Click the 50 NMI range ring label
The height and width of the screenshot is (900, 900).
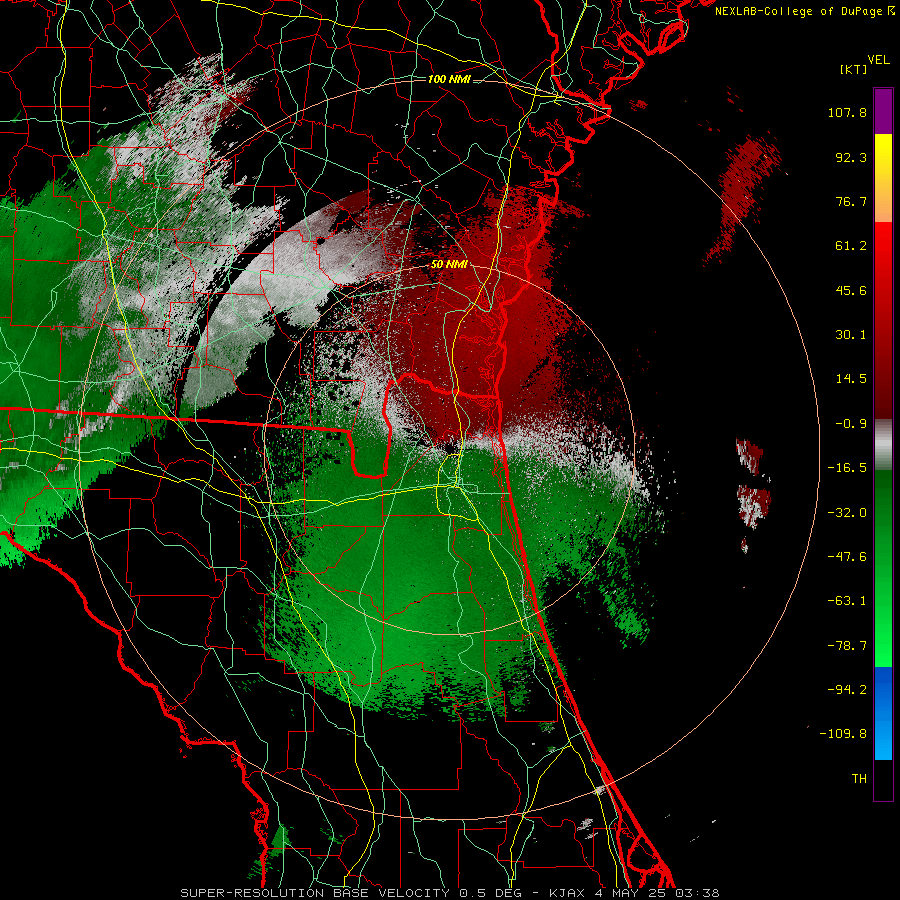(448, 265)
